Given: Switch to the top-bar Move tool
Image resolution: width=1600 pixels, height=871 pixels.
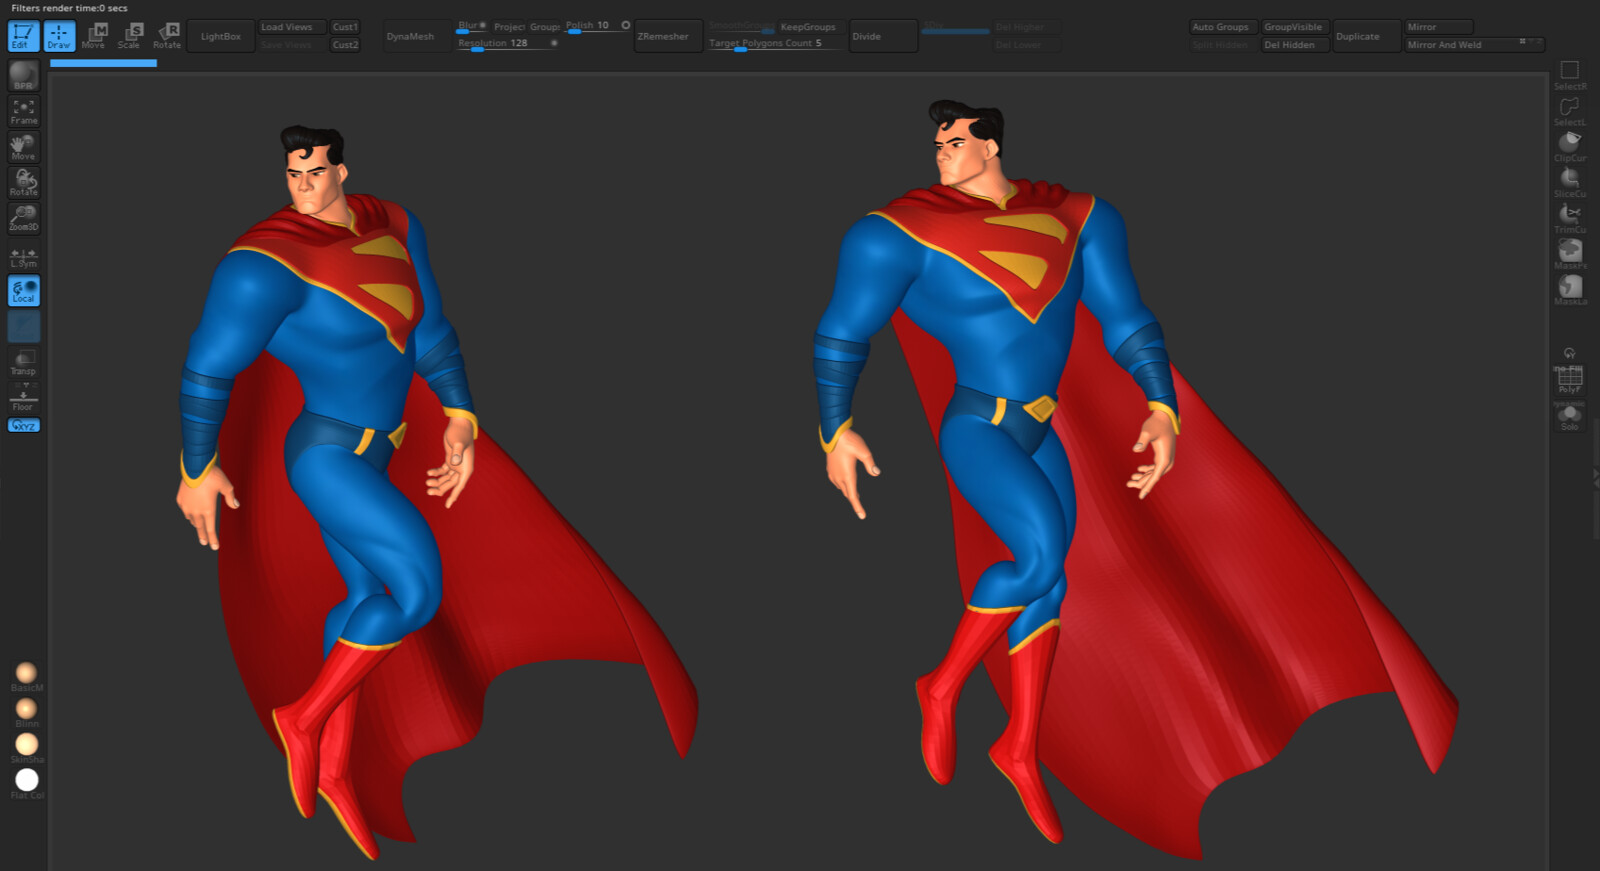Looking at the screenshot, I should click(94, 36).
